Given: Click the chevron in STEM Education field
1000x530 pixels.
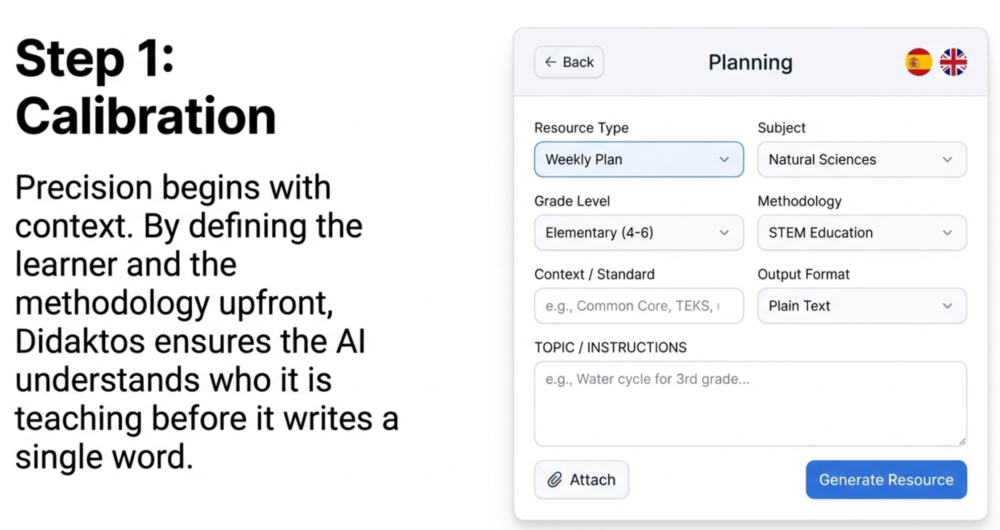Looking at the screenshot, I should [x=947, y=233].
